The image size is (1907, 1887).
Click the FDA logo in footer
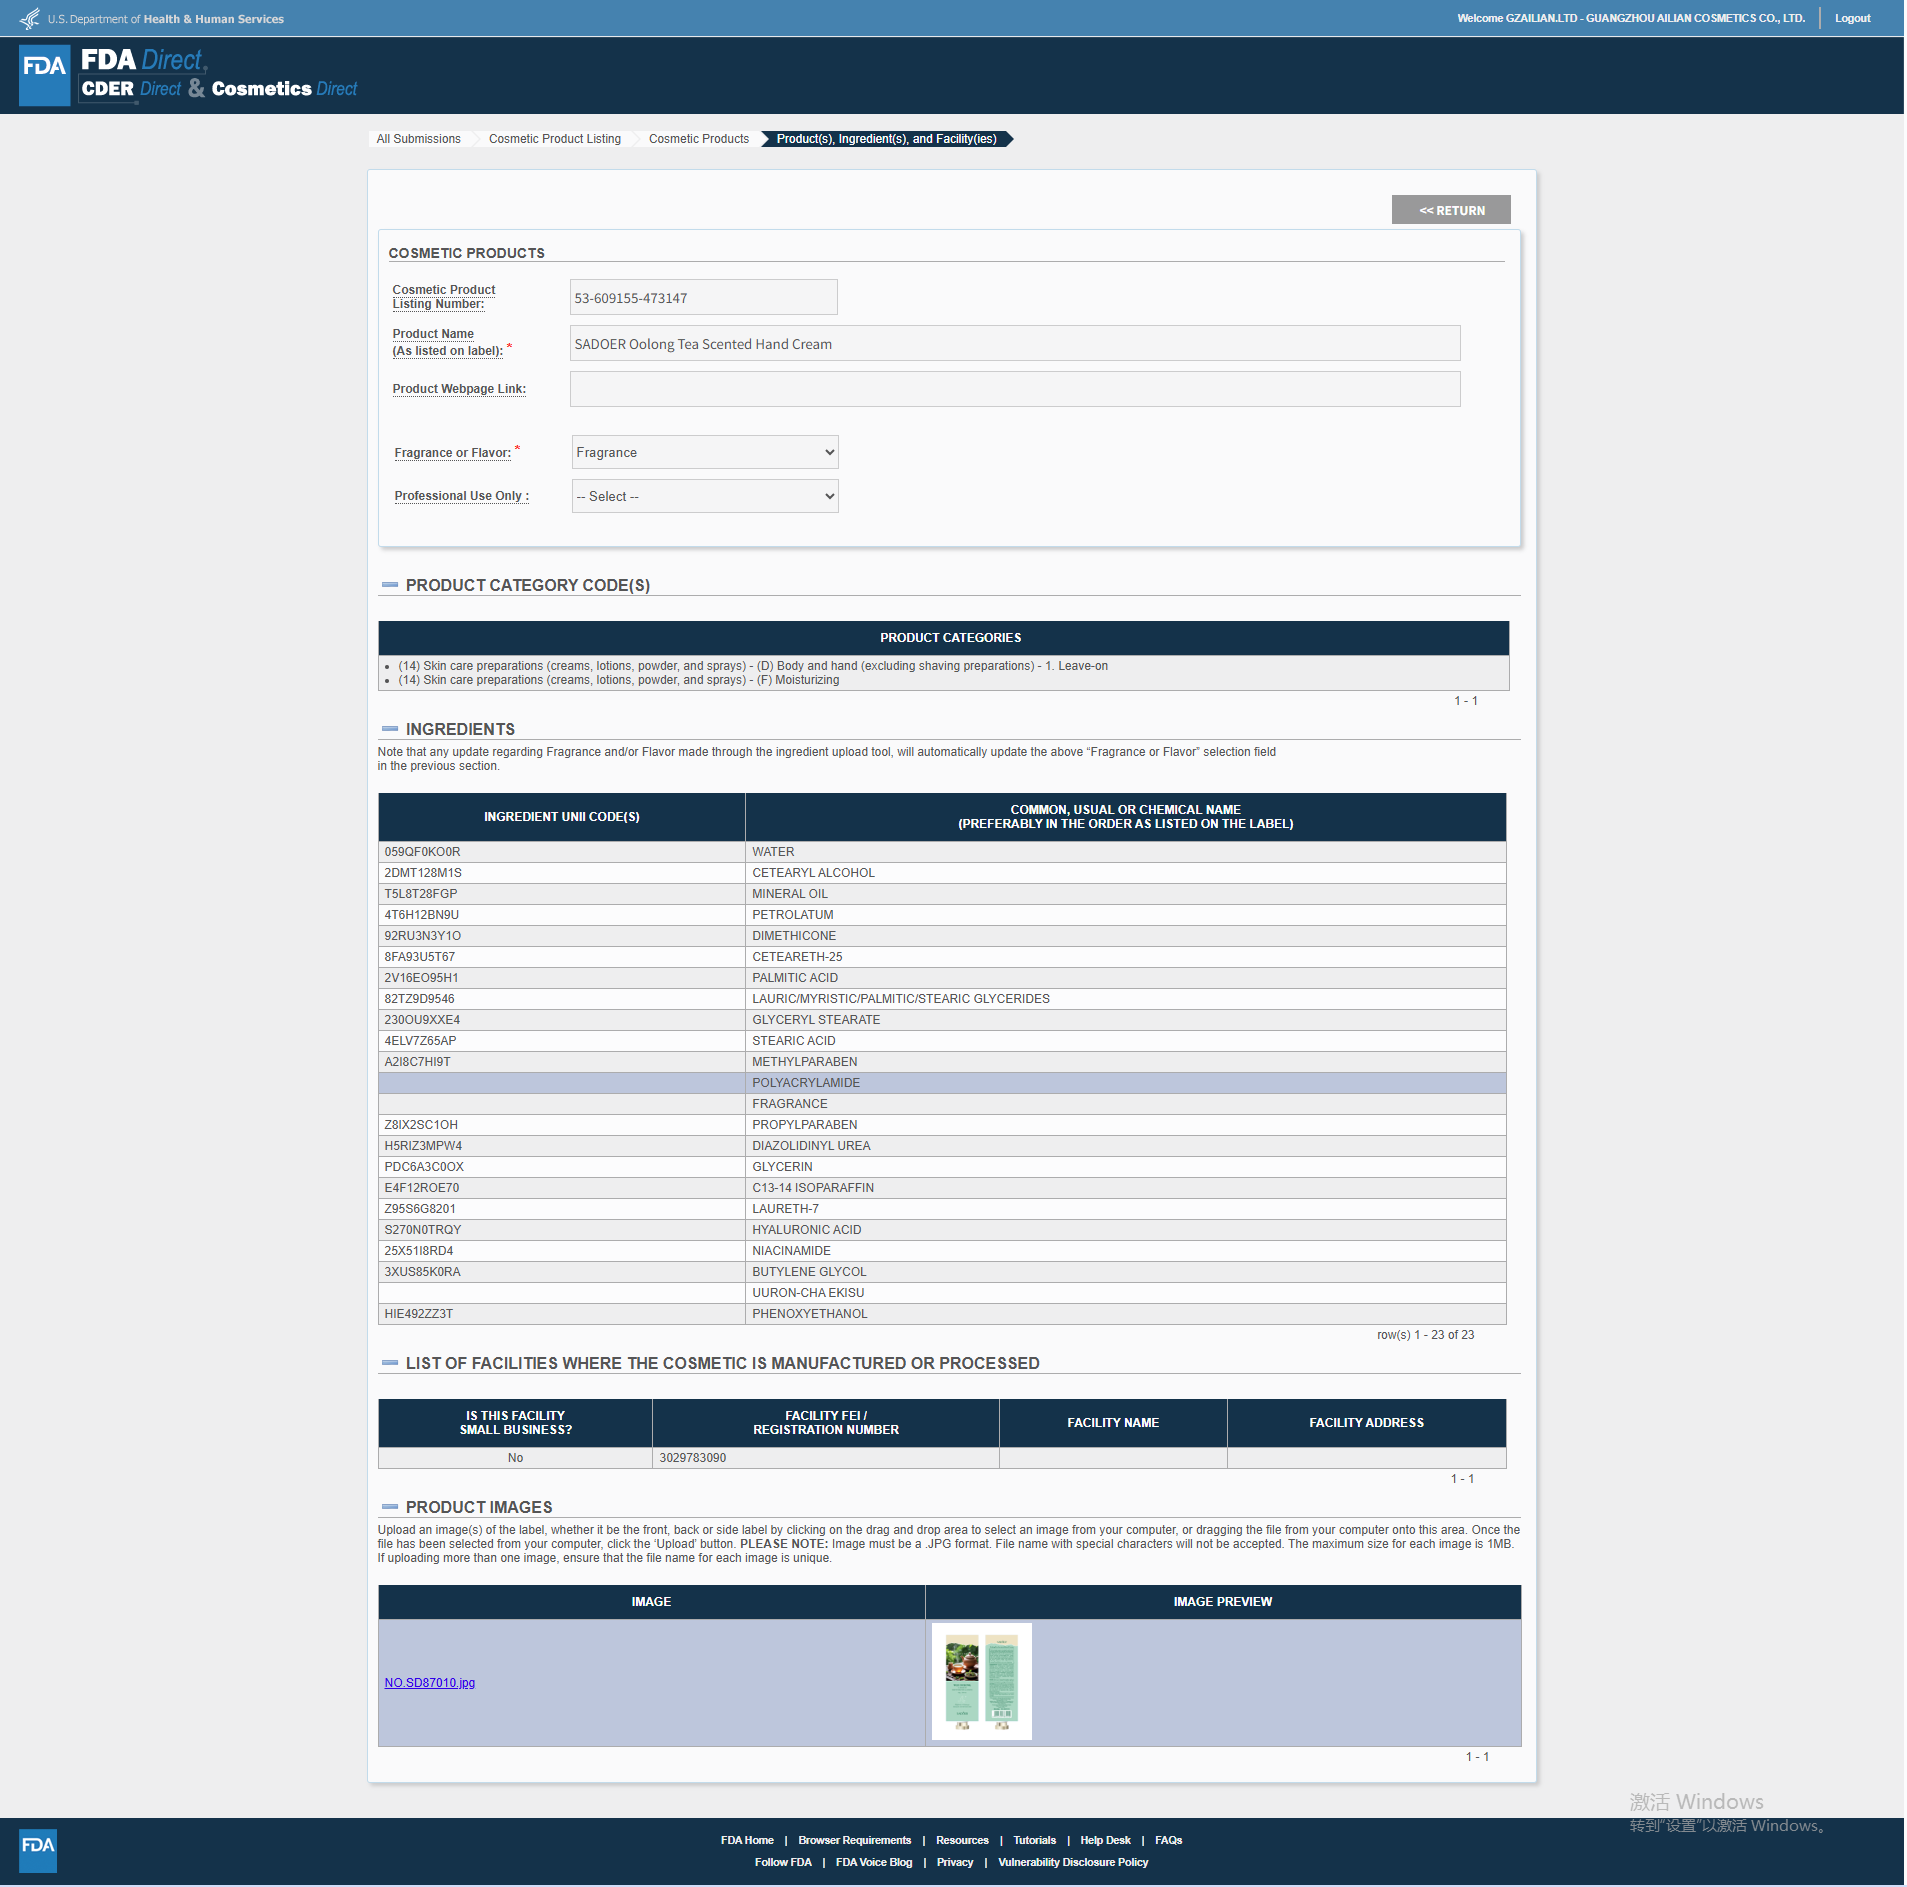pyautogui.click(x=38, y=1850)
